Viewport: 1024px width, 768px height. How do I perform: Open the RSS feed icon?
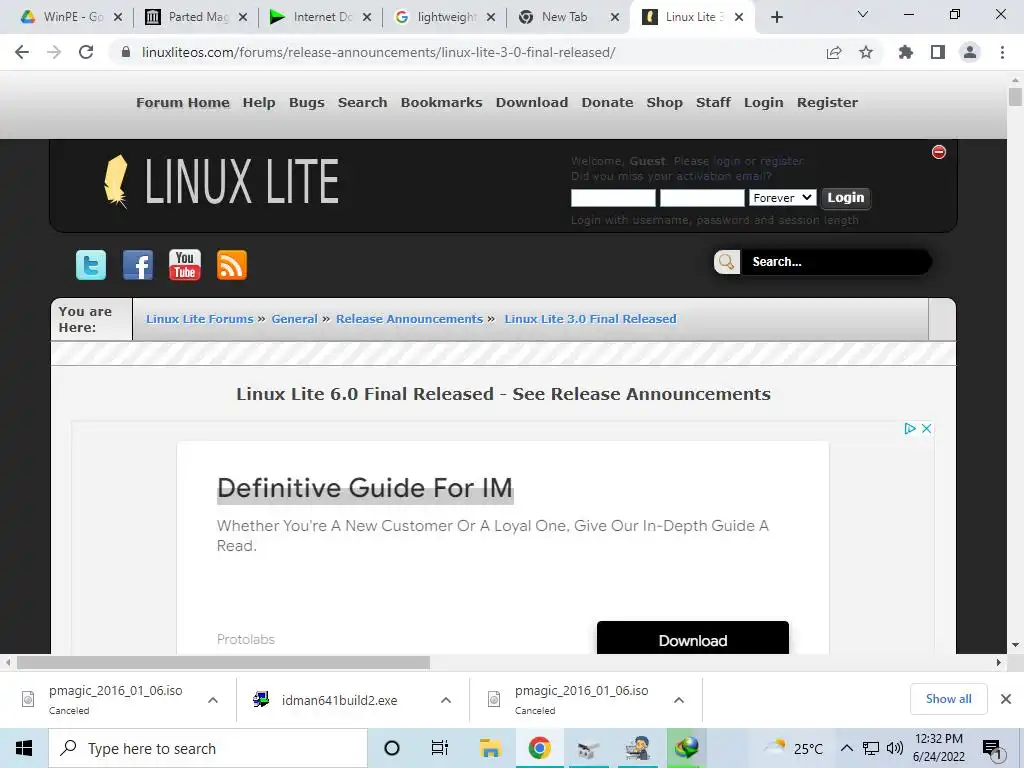click(x=232, y=265)
